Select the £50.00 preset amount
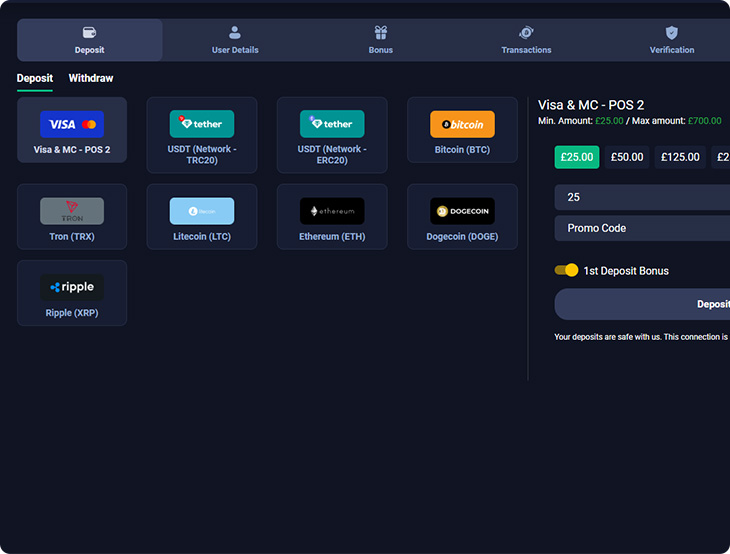The image size is (730, 554). [x=627, y=157]
